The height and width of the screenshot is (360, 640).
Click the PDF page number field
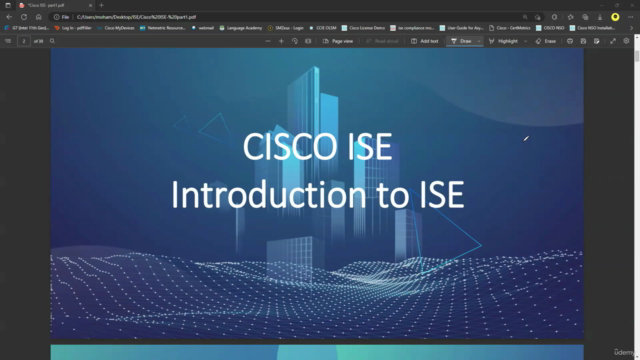pyautogui.click(x=24, y=41)
